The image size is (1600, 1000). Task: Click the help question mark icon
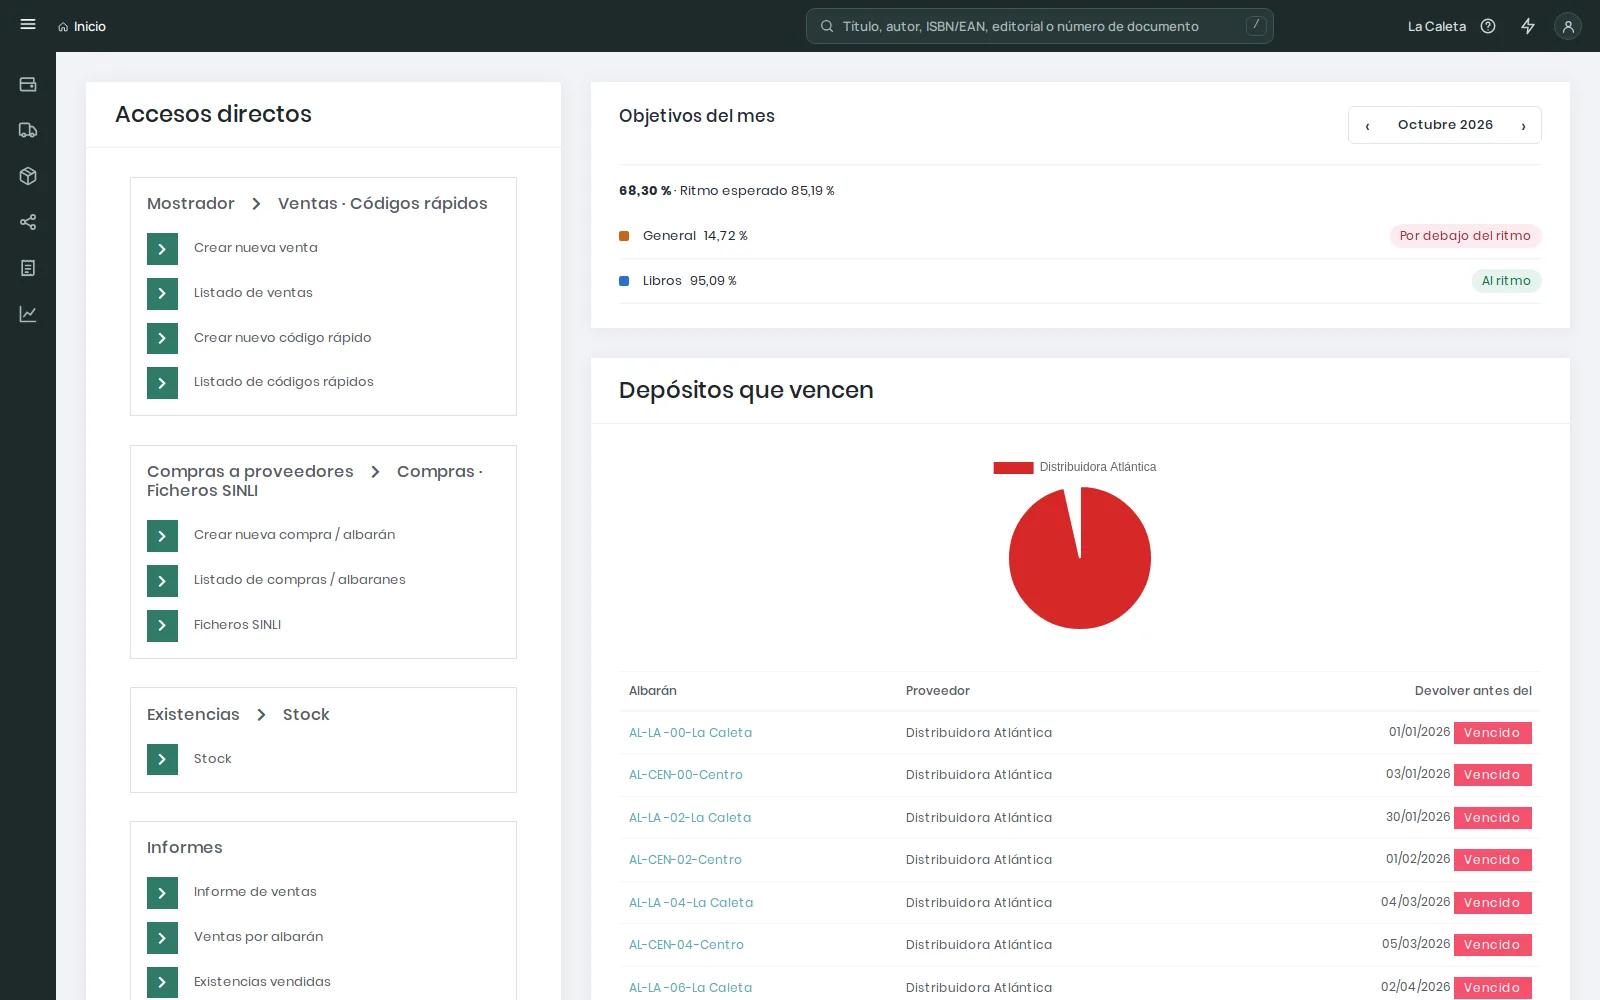point(1488,26)
